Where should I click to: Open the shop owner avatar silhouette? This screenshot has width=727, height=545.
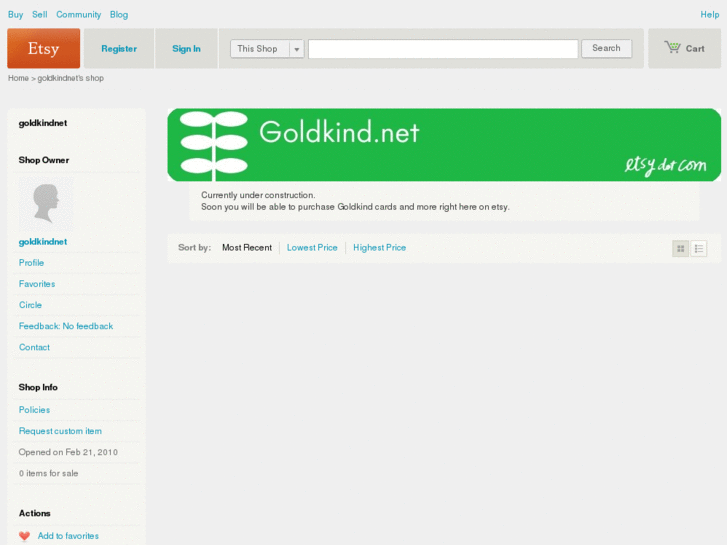coord(46,204)
